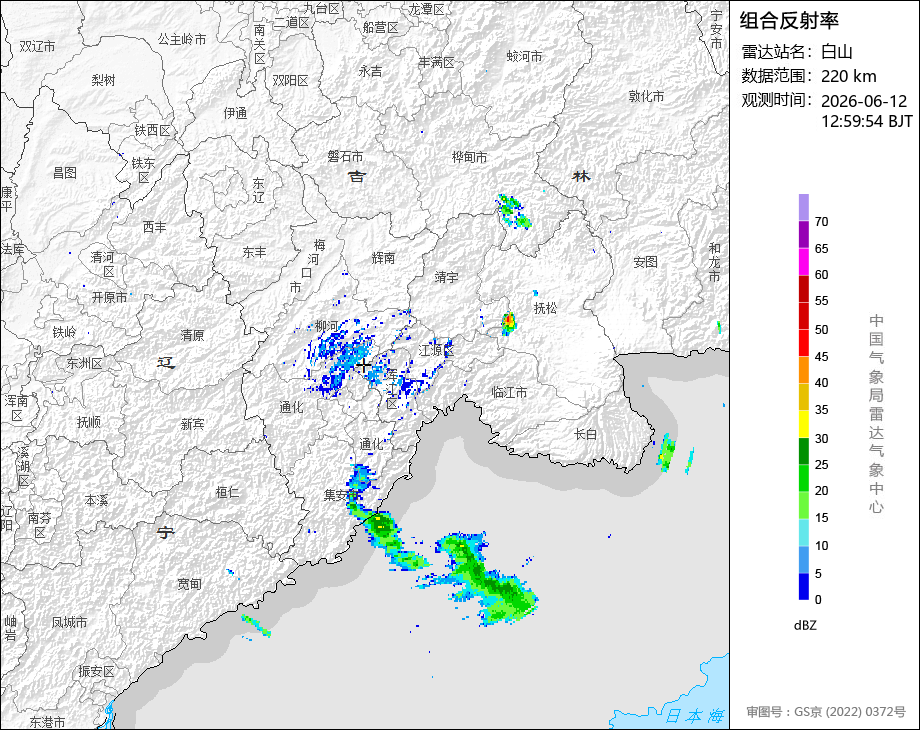This screenshot has height=730, width=920.
Task: Click the legend value 0
Action: click(x=818, y=600)
